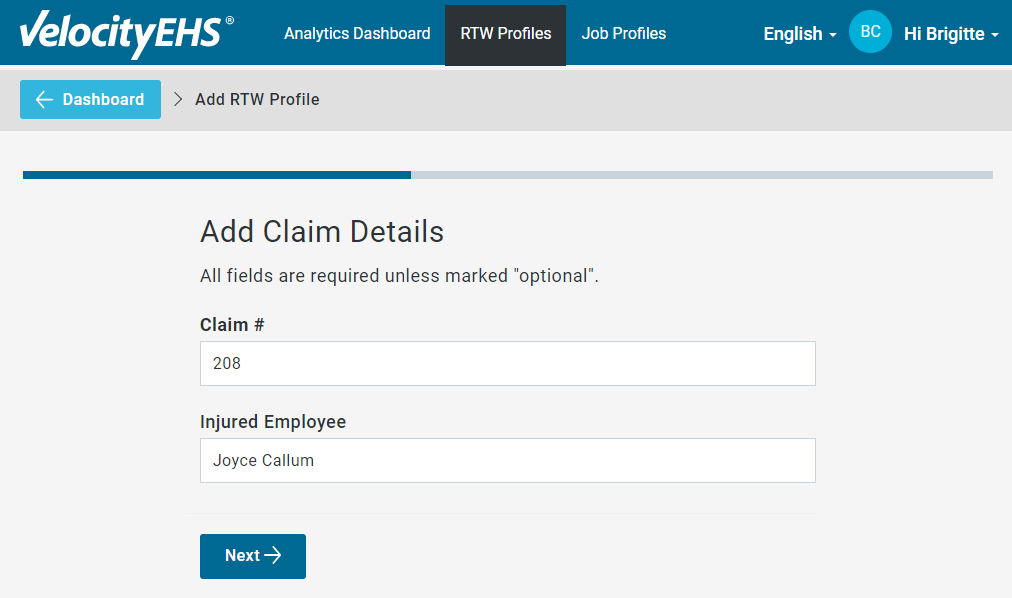Click the Add RTW Profile breadcrumb text
The image size is (1012, 598).
pos(257,99)
